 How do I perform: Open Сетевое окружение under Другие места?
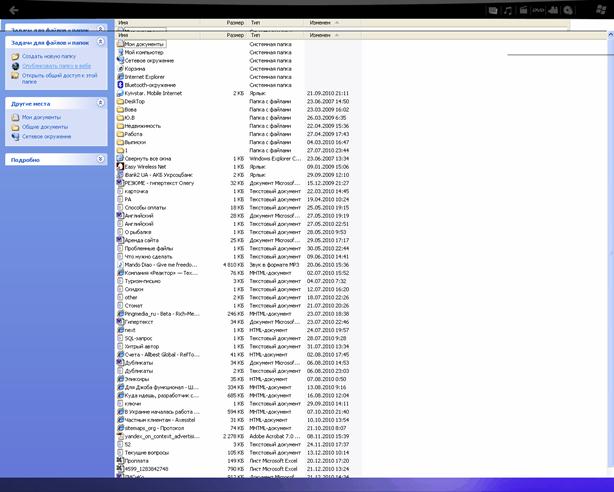pos(46,137)
